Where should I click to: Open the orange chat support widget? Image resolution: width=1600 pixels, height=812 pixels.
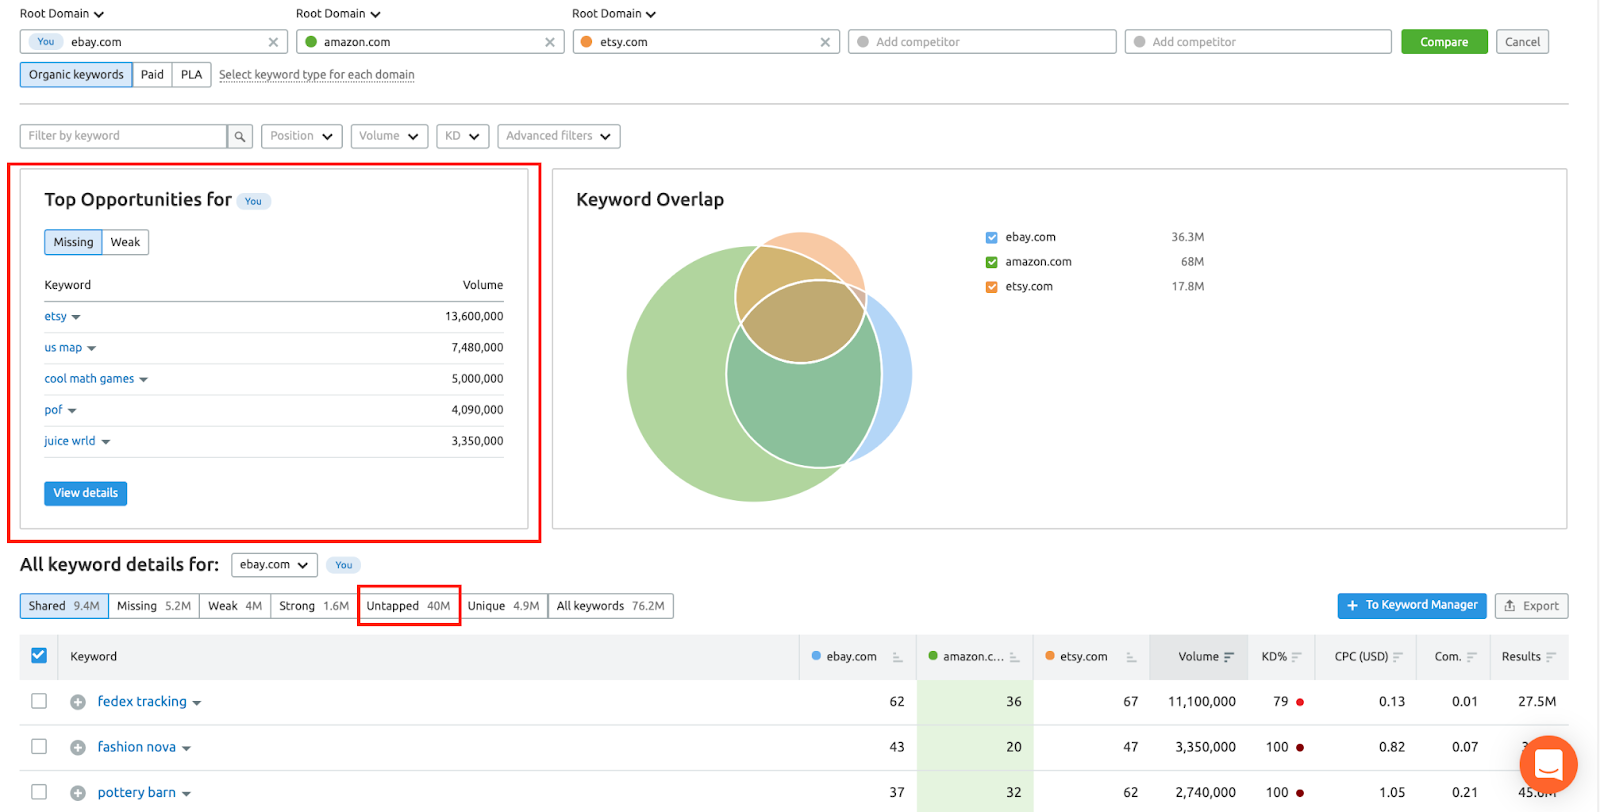(1548, 765)
